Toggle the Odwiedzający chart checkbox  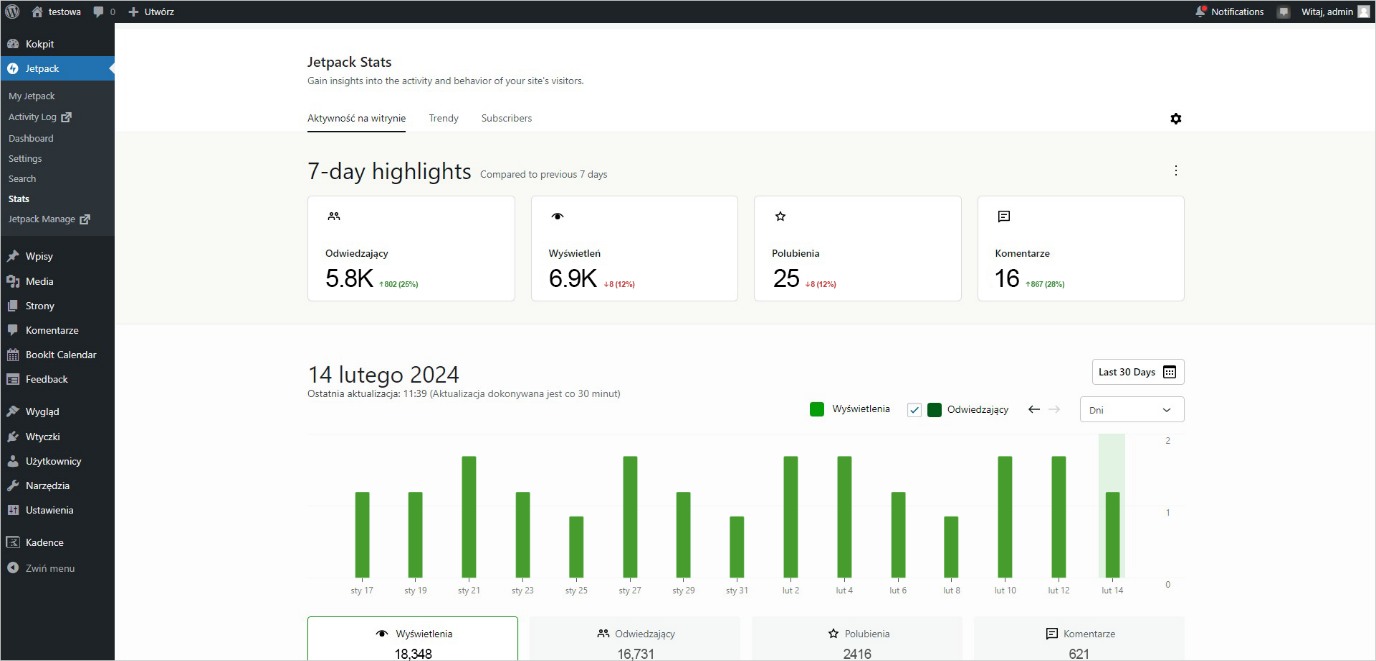coord(914,410)
